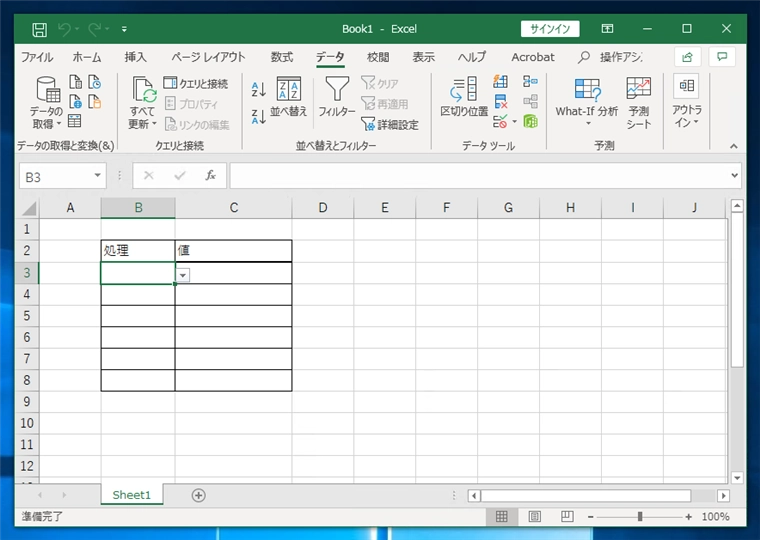Viewport: 760px width, 540px height.
Task: Add a new sheet with plus icon
Action: (x=198, y=495)
